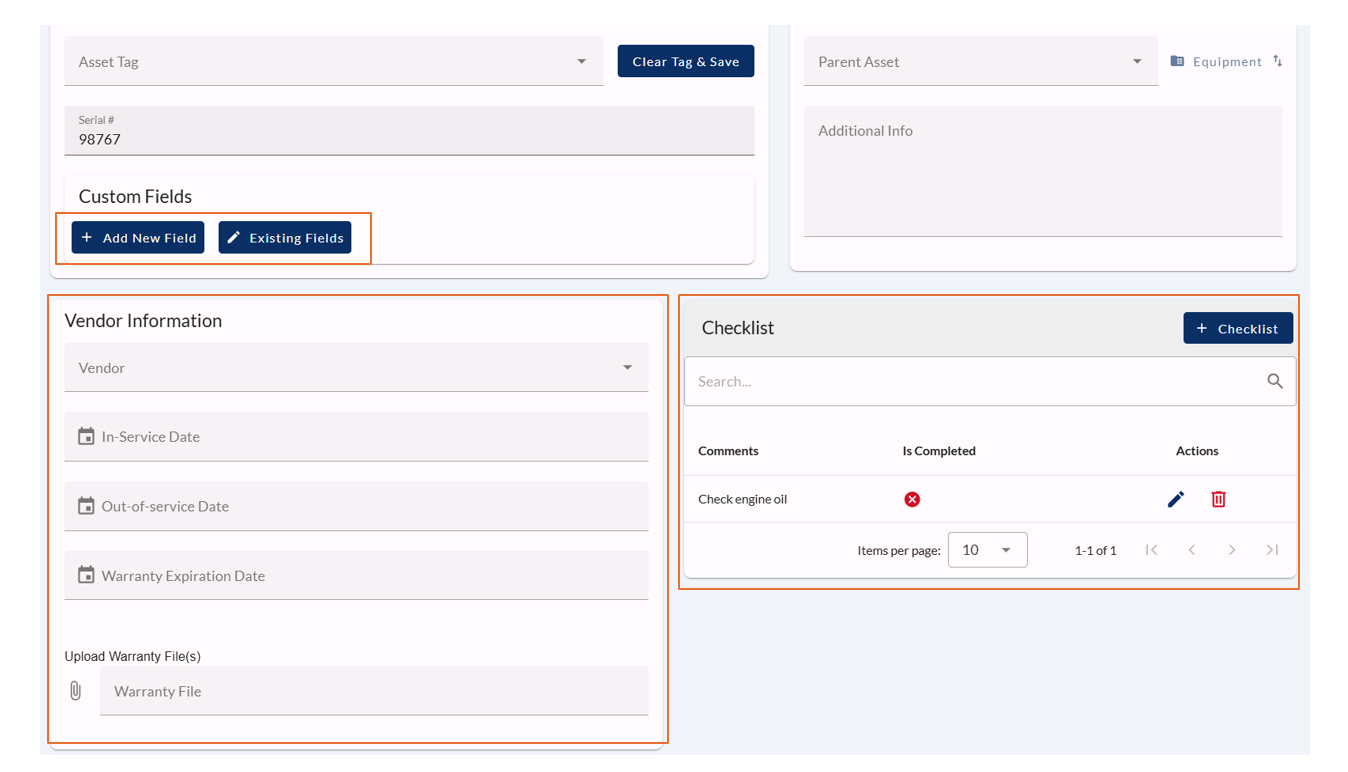The width and height of the screenshot is (1348, 772).
Task: Open the Out-of-service Date calendar icon
Action: point(86,506)
